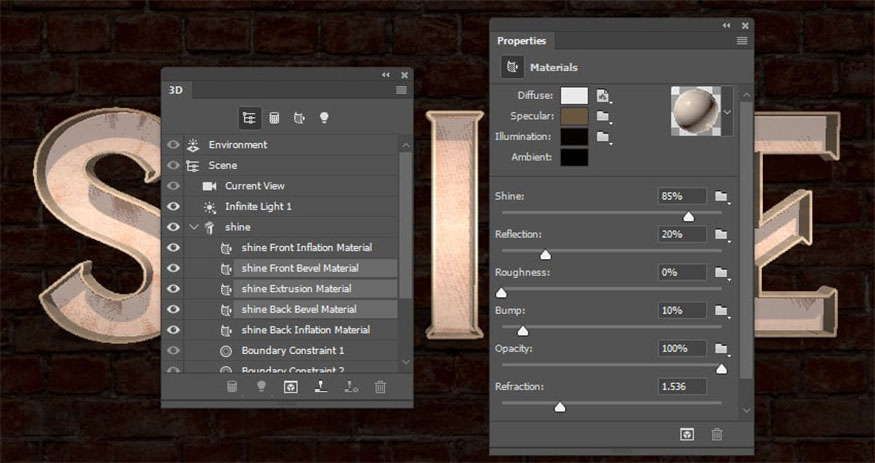The image size is (875, 463).
Task: Click the folder icon next to Diffuse
Action: pyautogui.click(x=603, y=96)
